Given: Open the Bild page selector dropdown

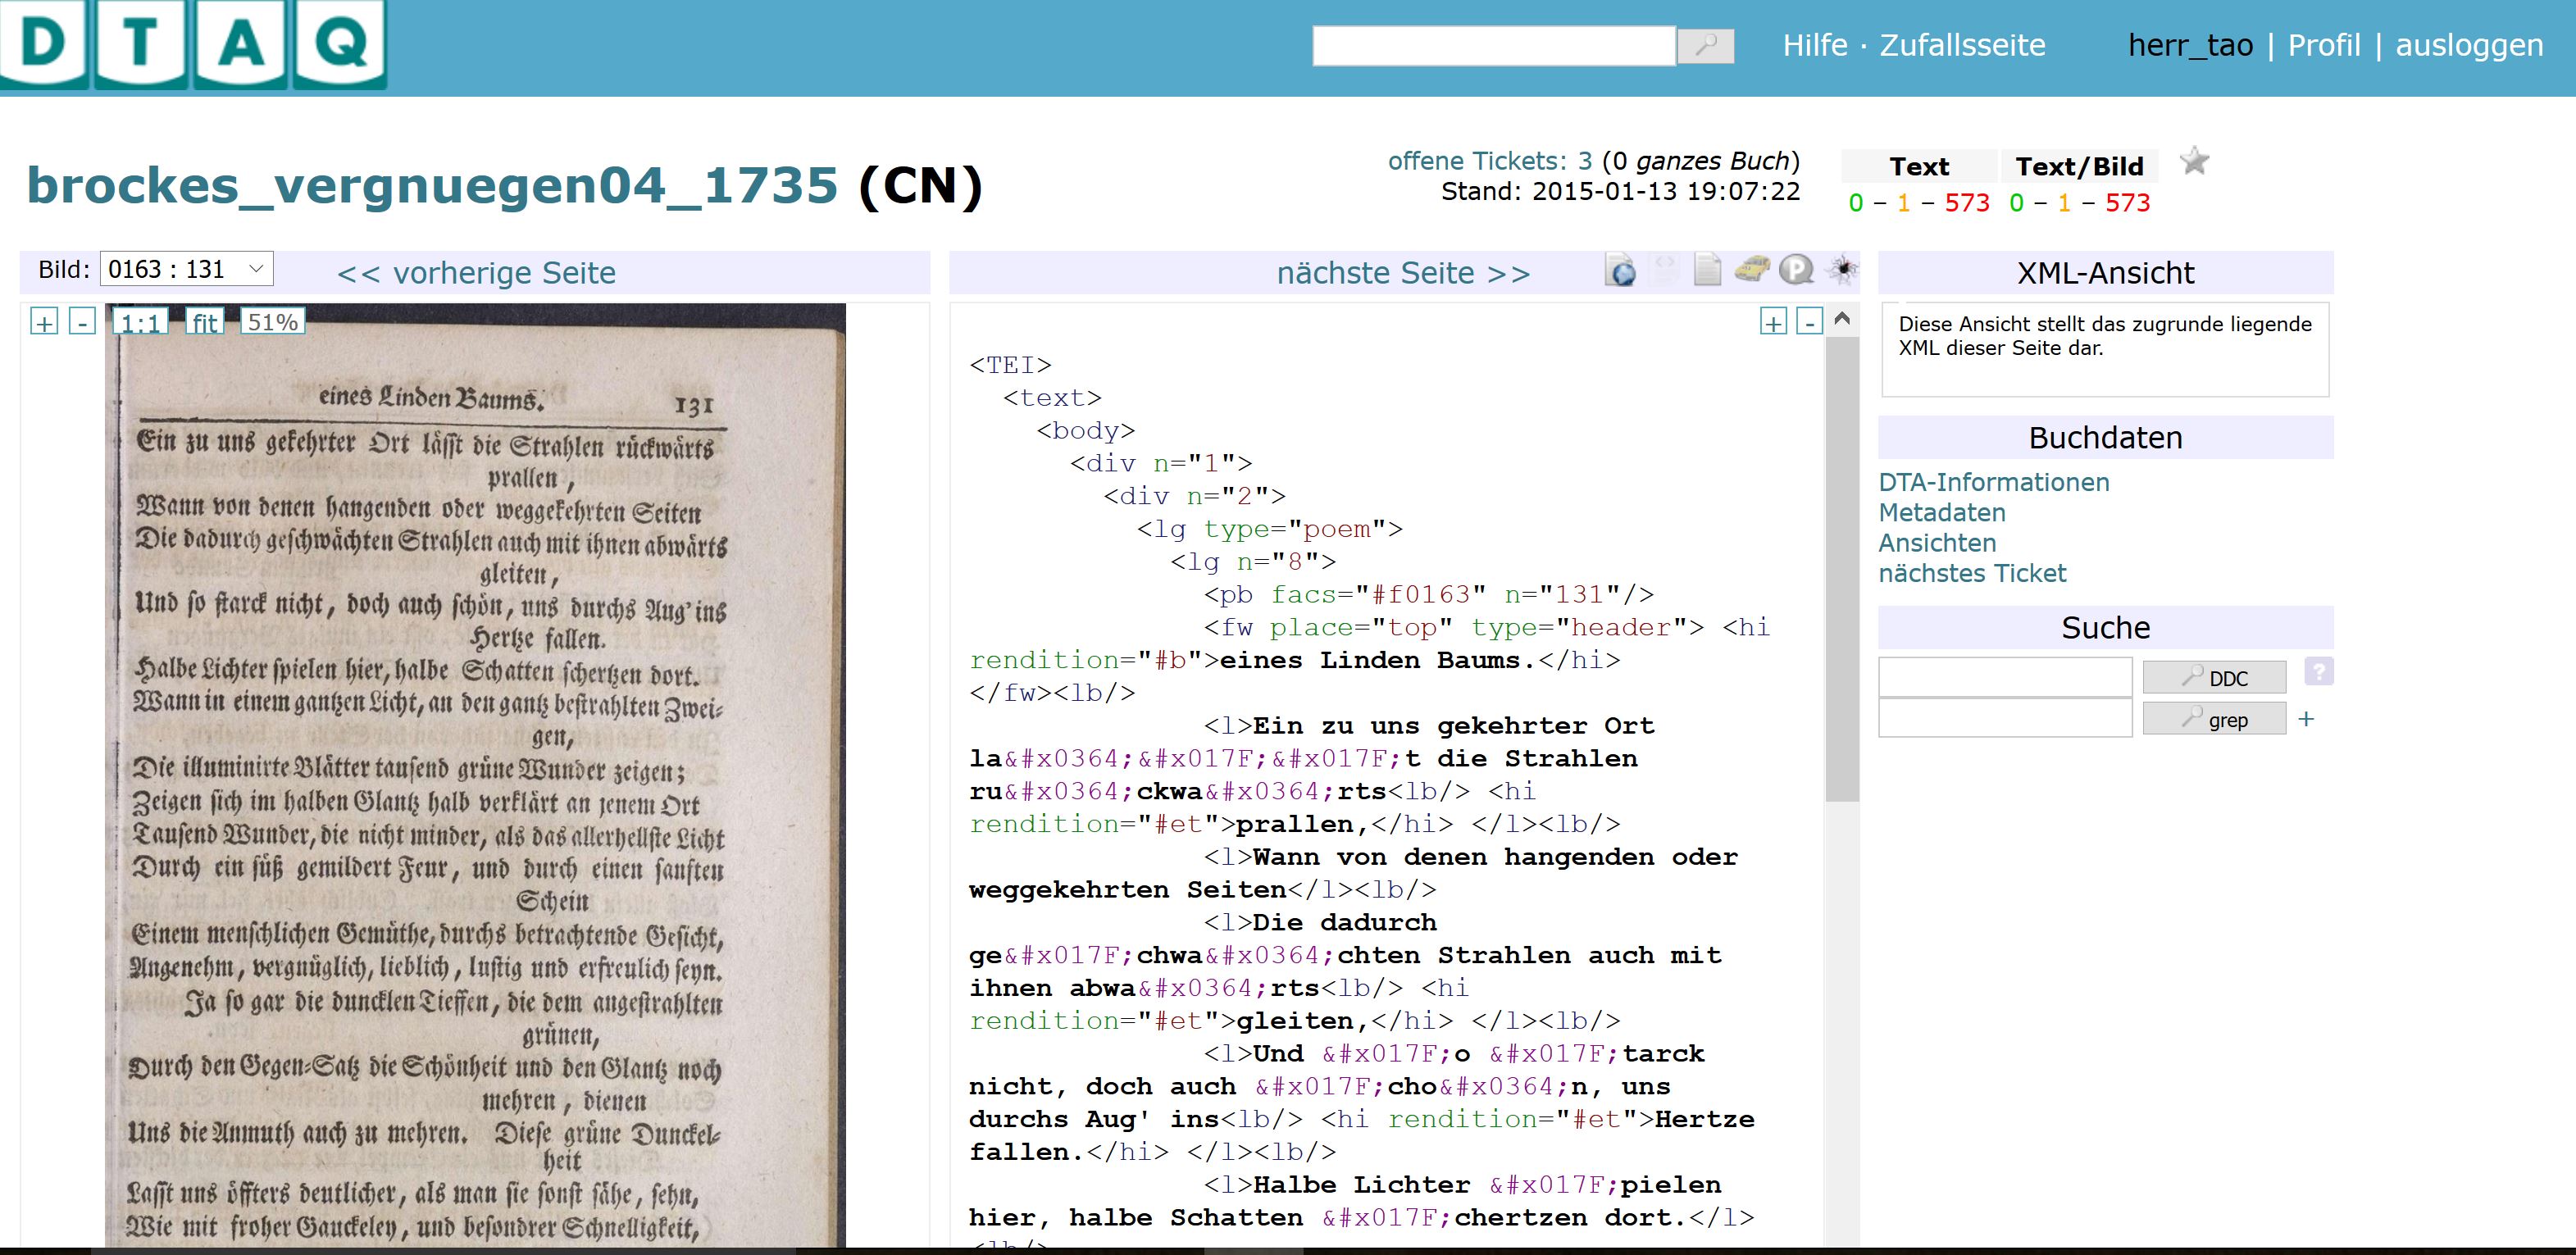Looking at the screenshot, I should (186, 269).
